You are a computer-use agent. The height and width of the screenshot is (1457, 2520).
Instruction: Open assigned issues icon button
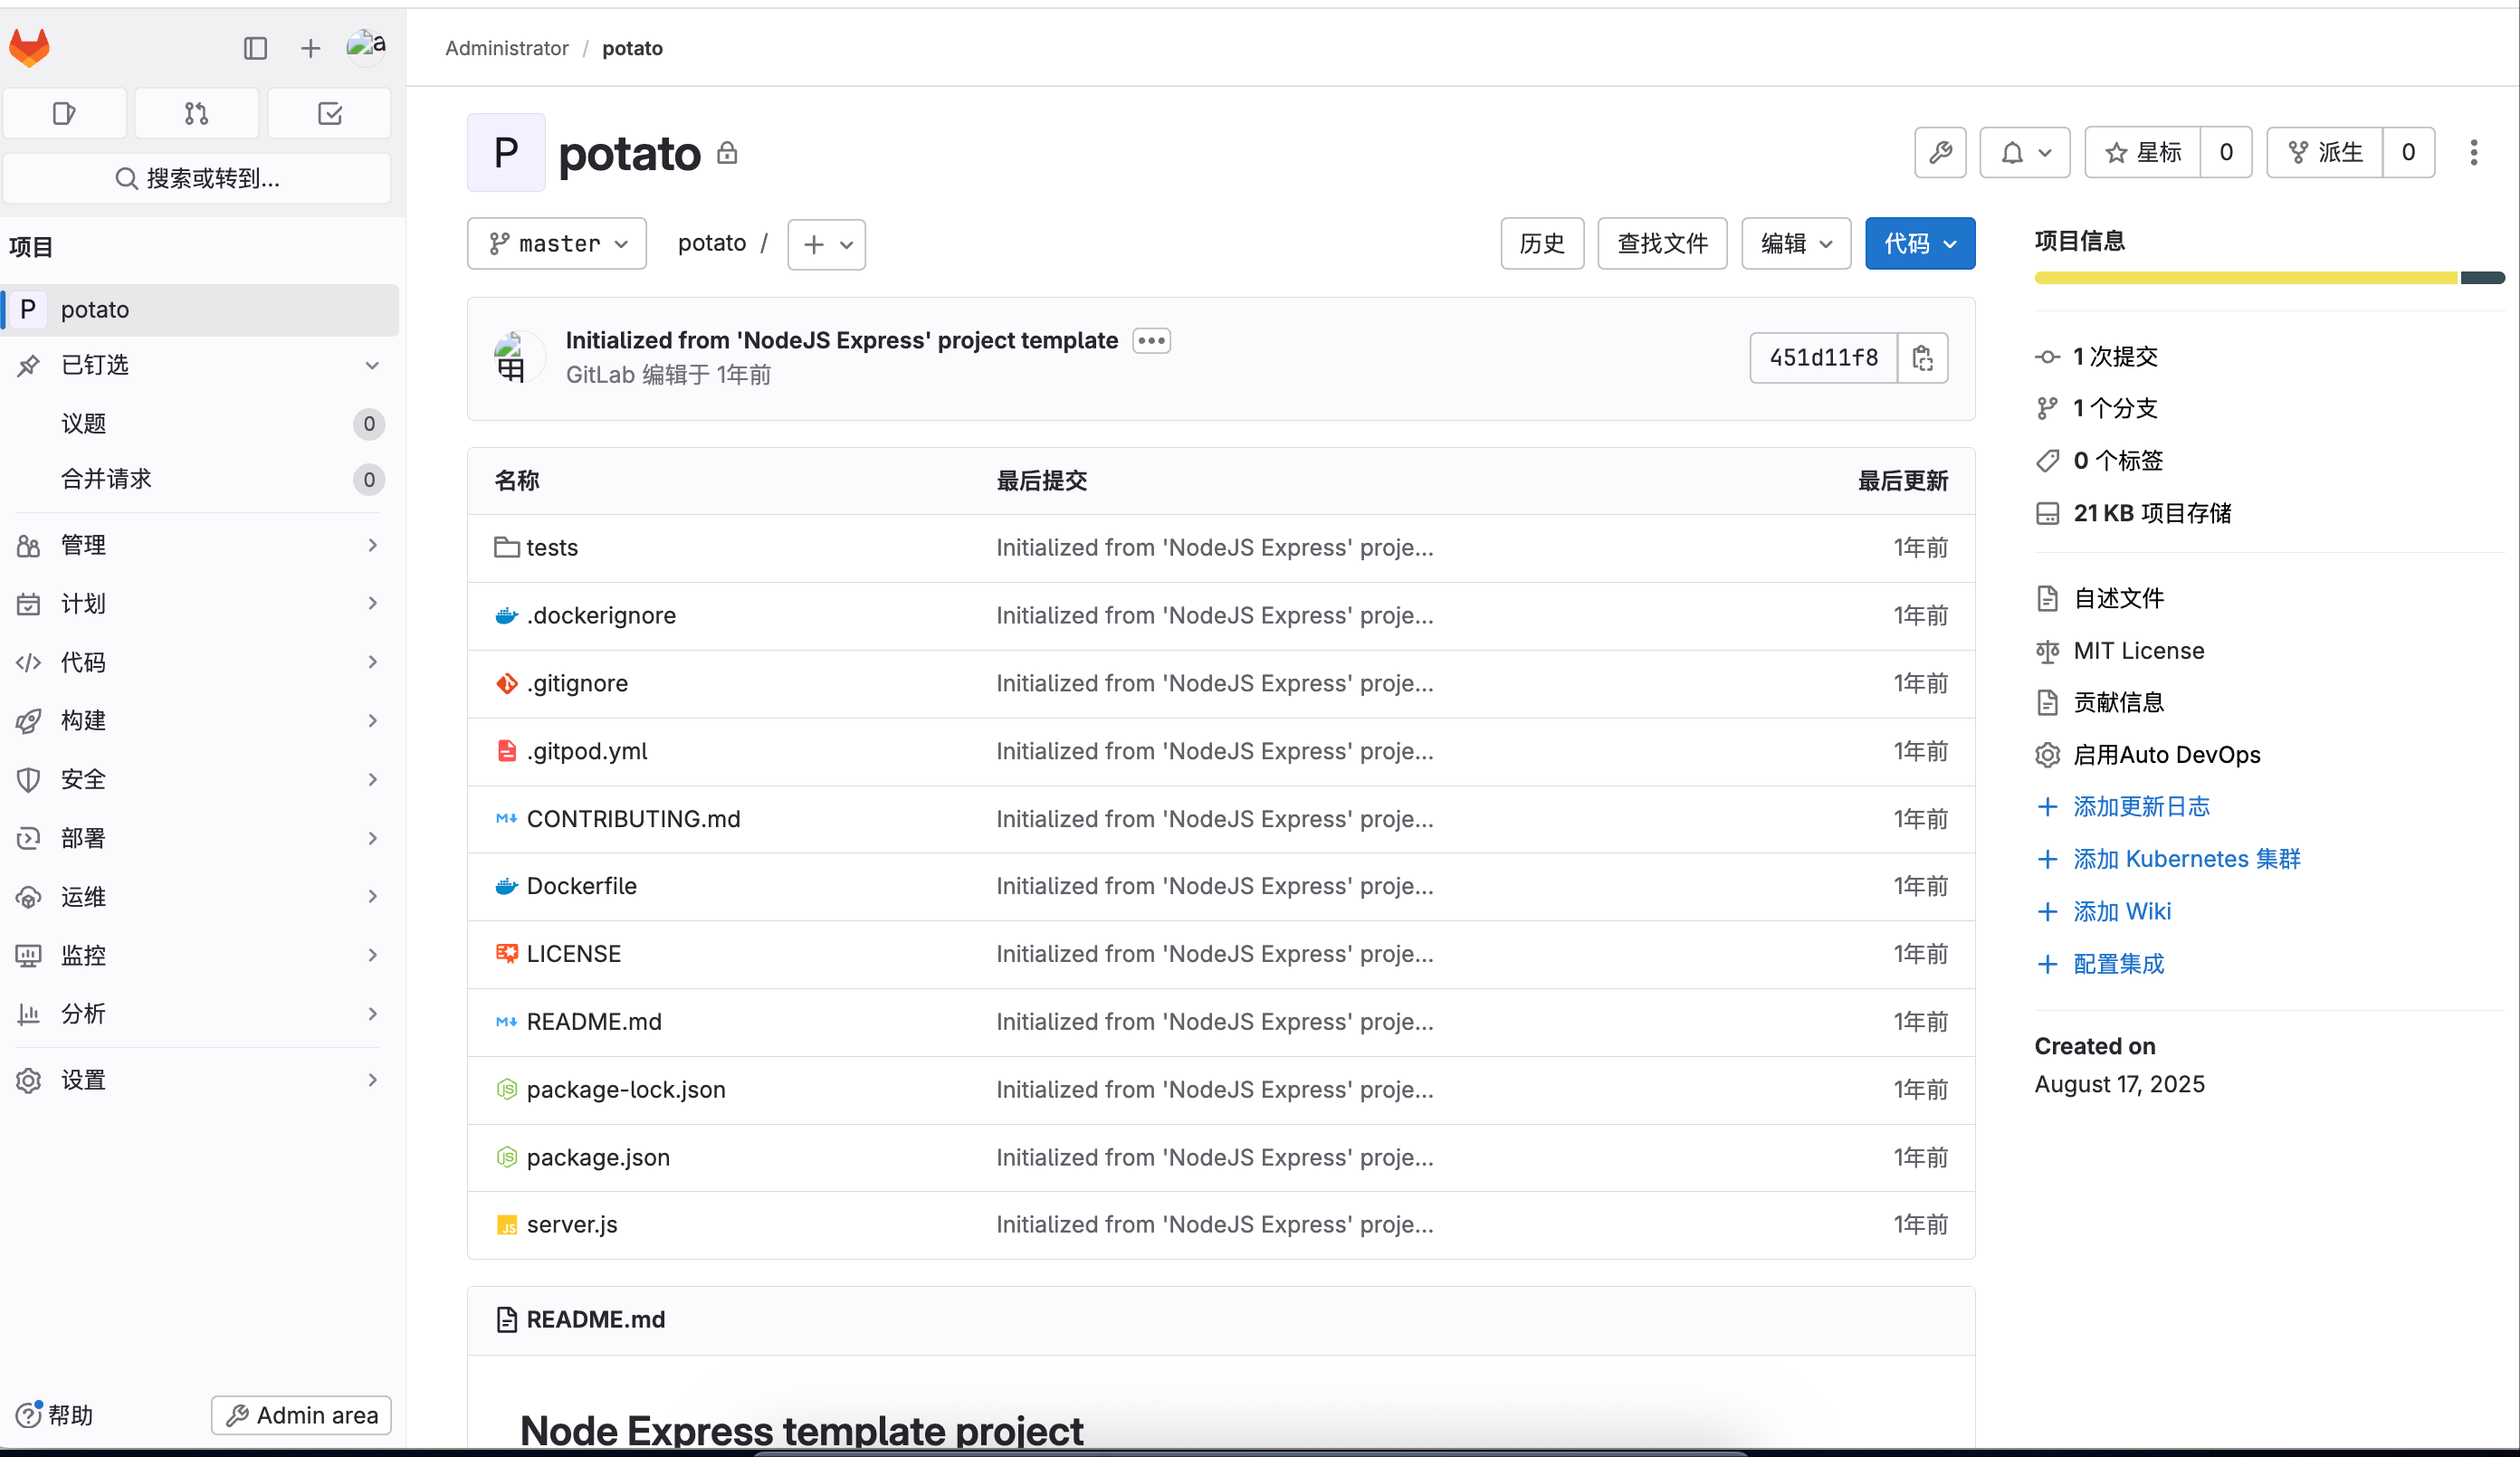[65, 113]
